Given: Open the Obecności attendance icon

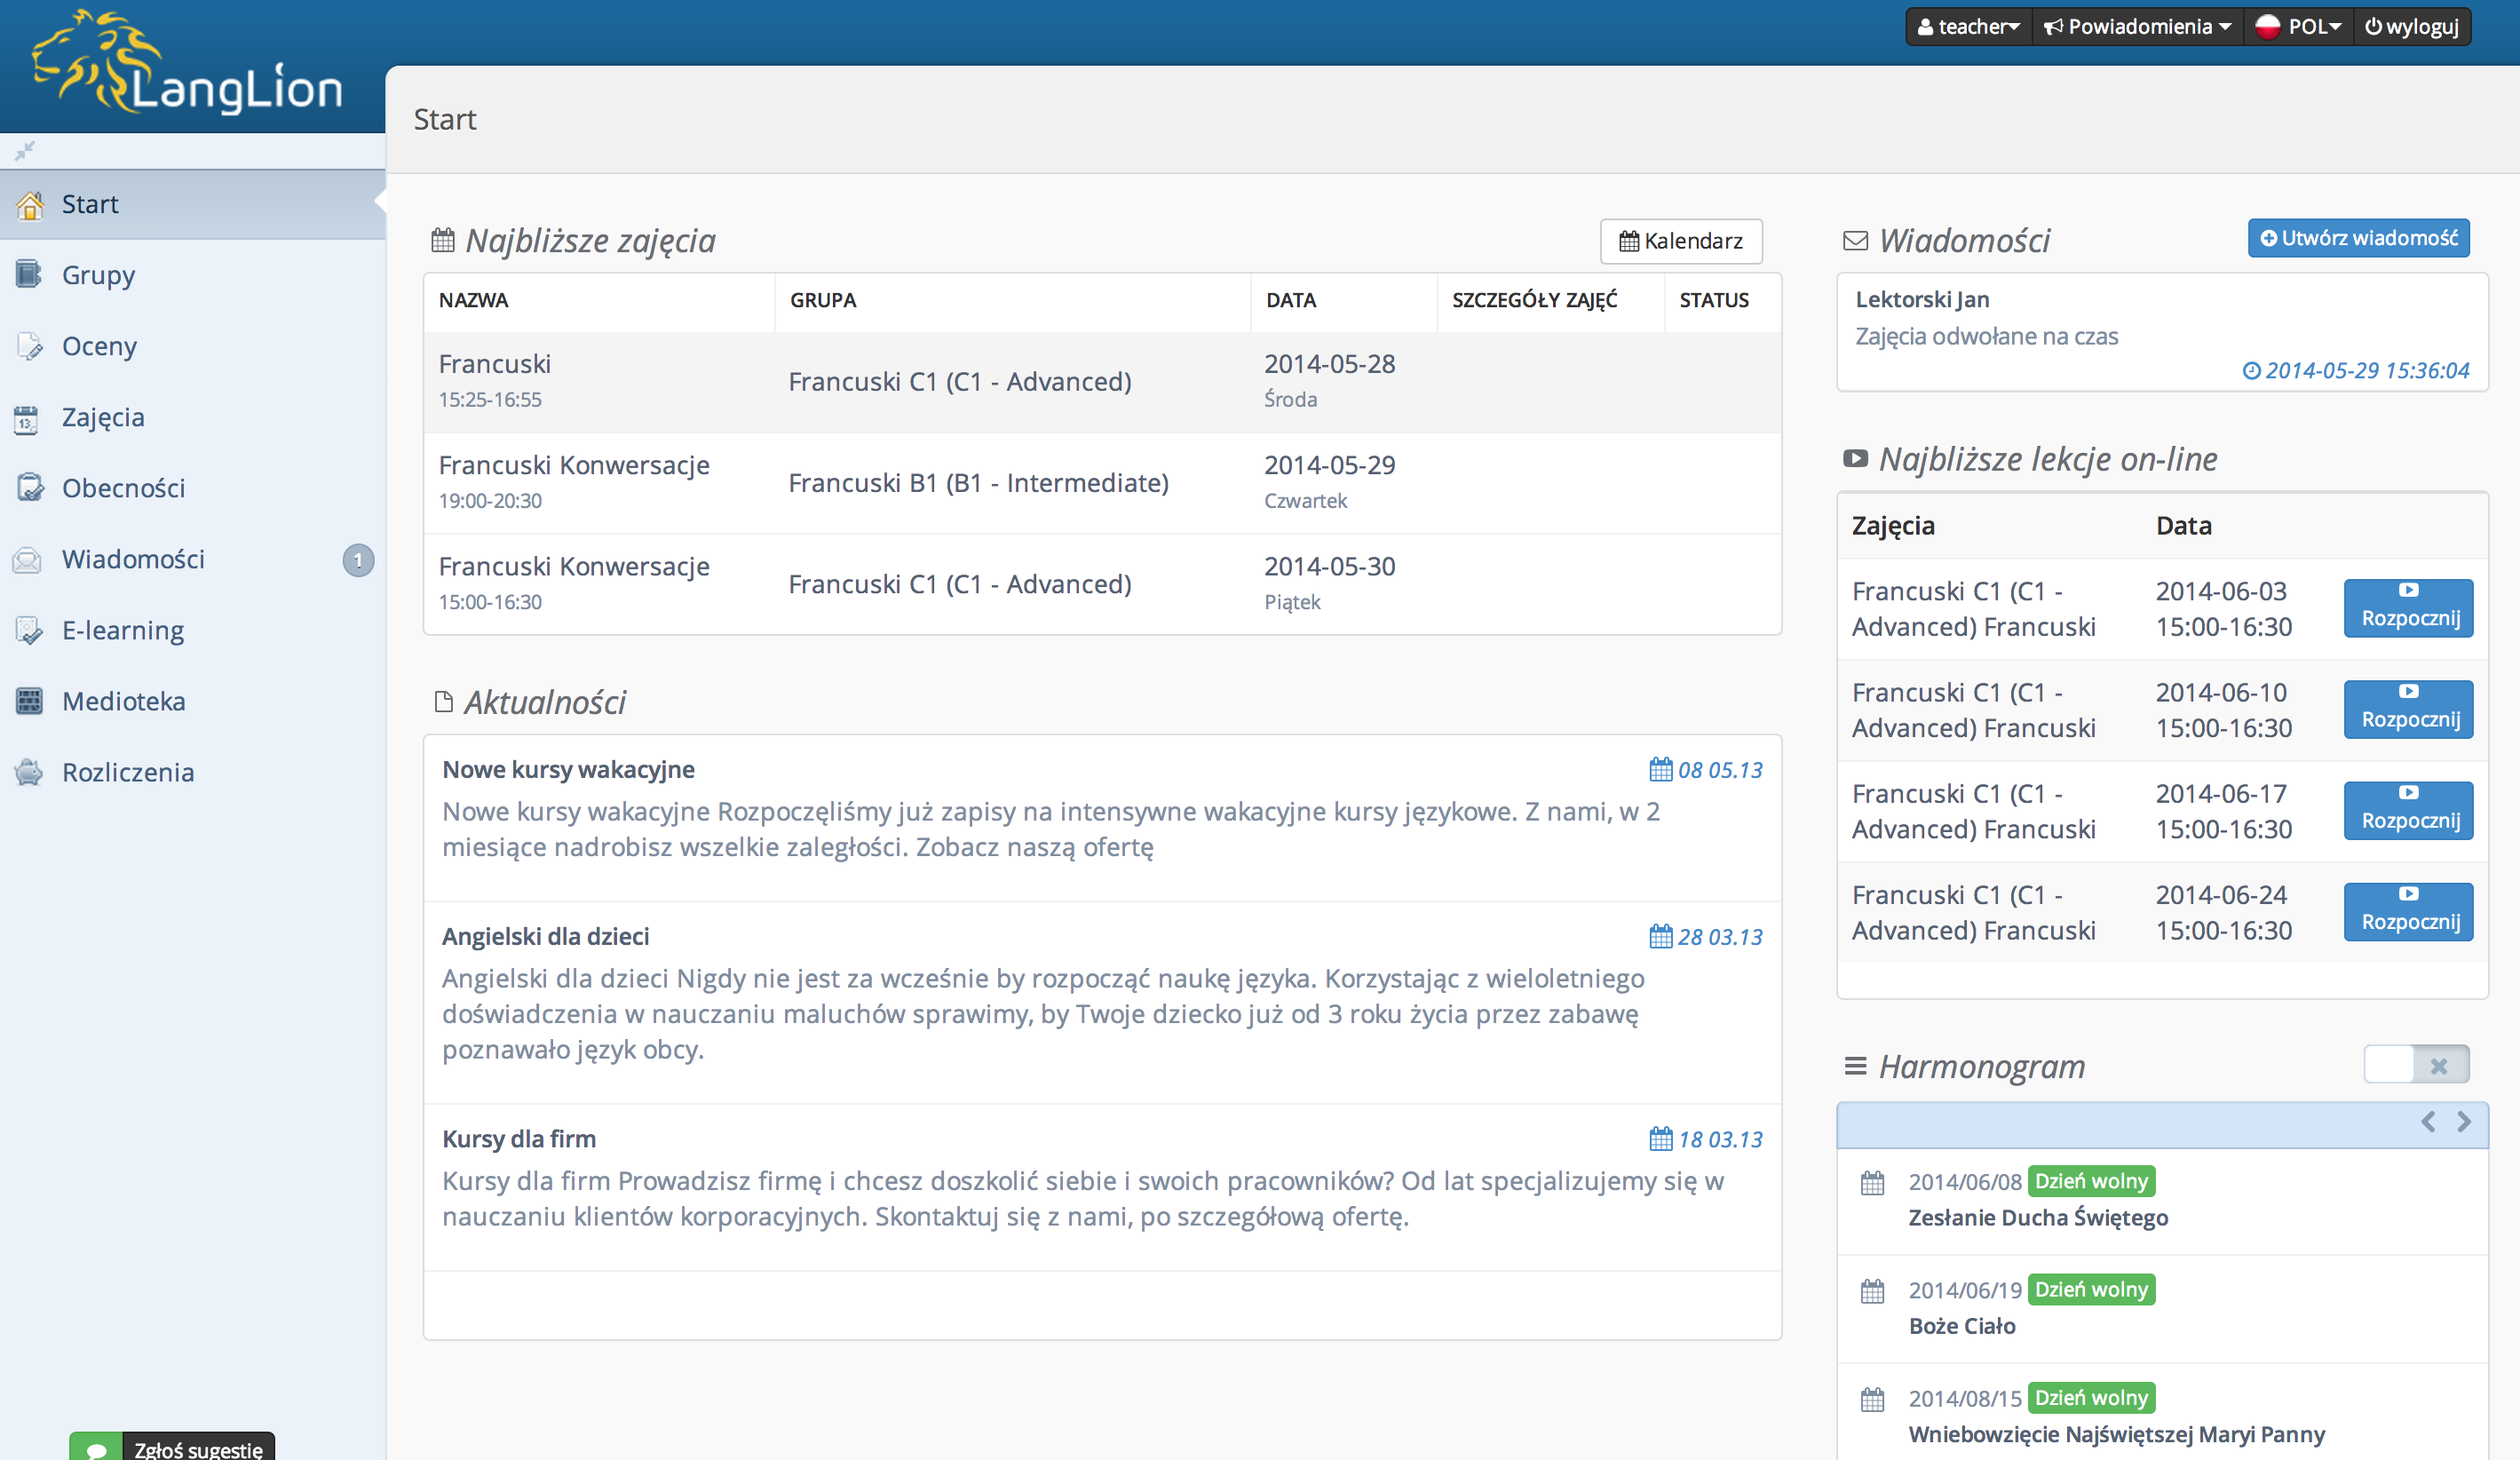Looking at the screenshot, I should tap(29, 488).
